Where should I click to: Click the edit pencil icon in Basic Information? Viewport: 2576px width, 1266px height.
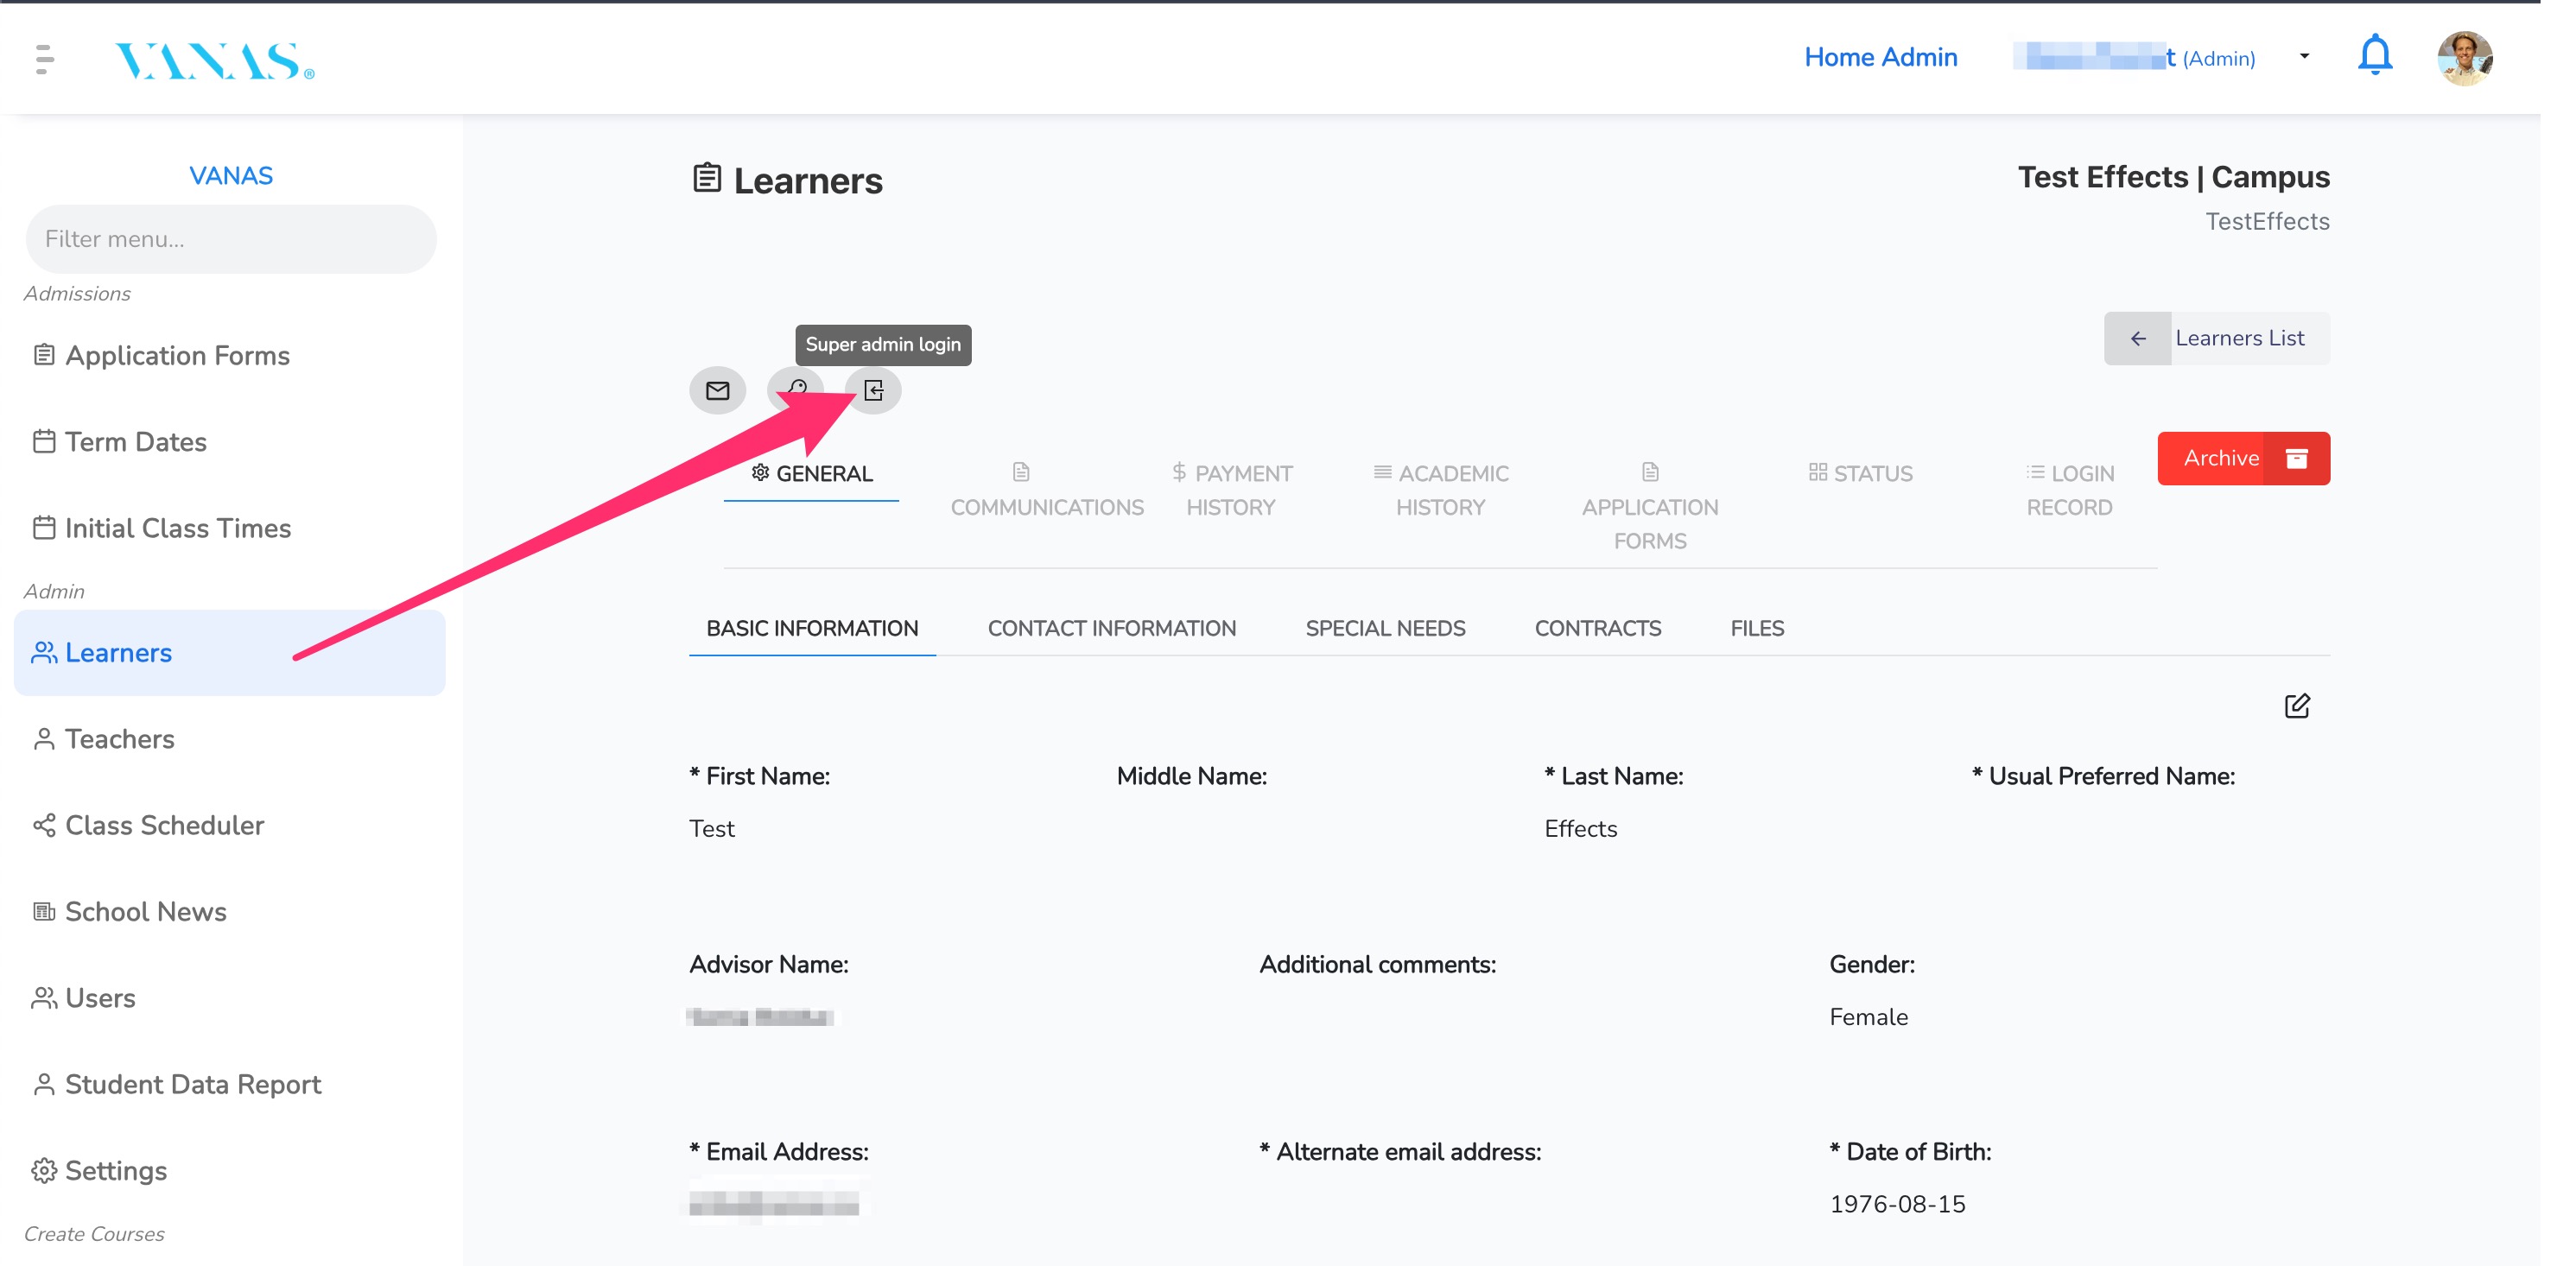(x=2296, y=706)
